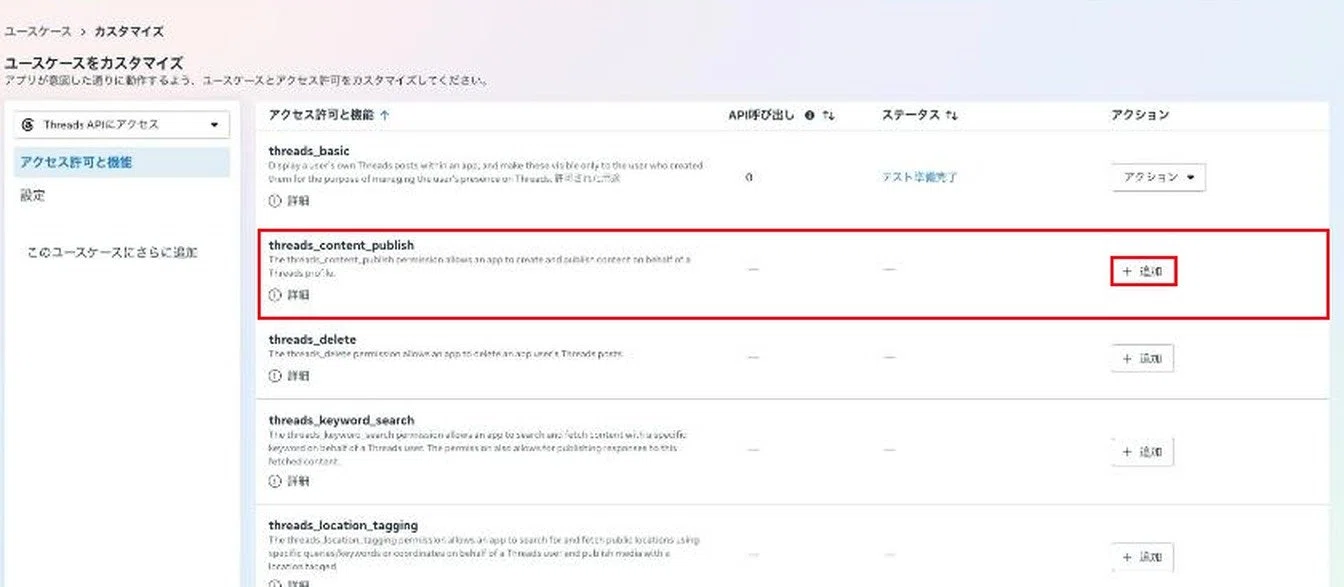Click the threads_delete permission name
1344x587 pixels.
[312, 340]
